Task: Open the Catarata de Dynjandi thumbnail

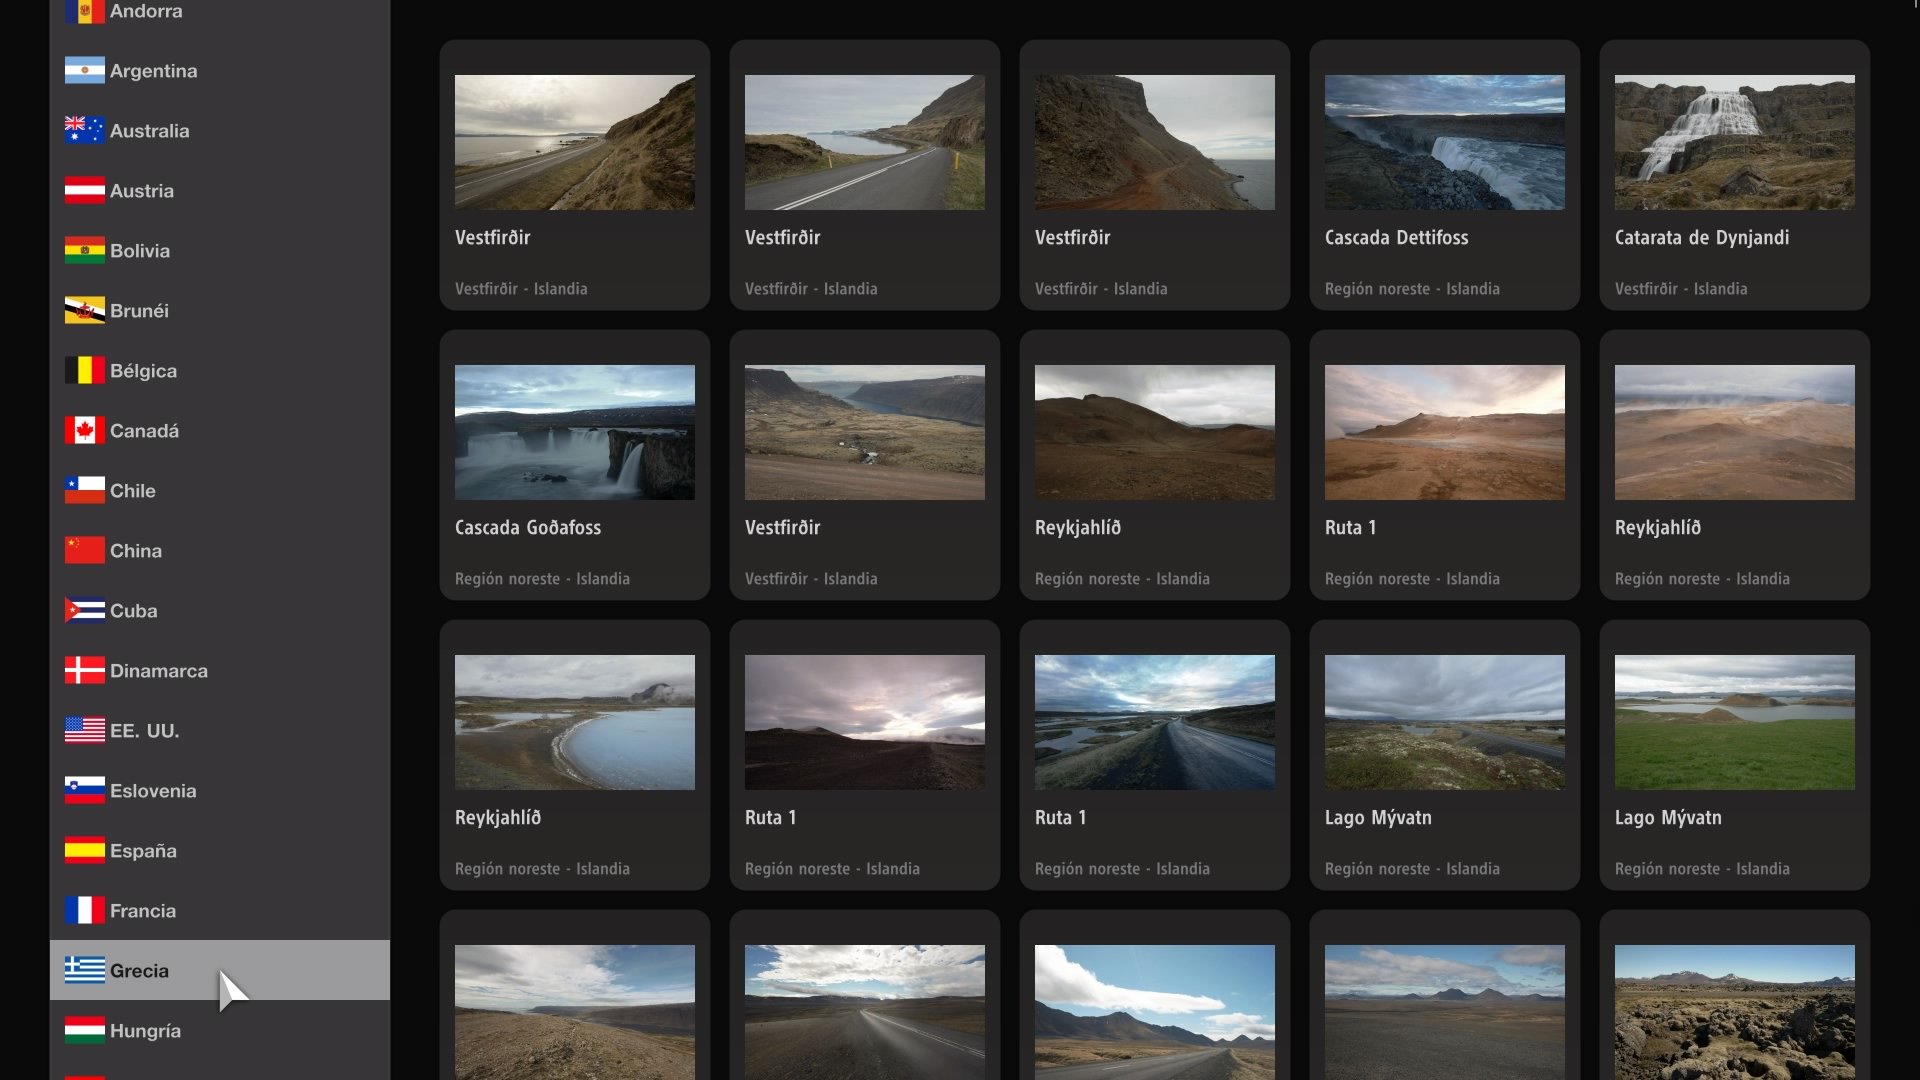Action: (1734, 142)
